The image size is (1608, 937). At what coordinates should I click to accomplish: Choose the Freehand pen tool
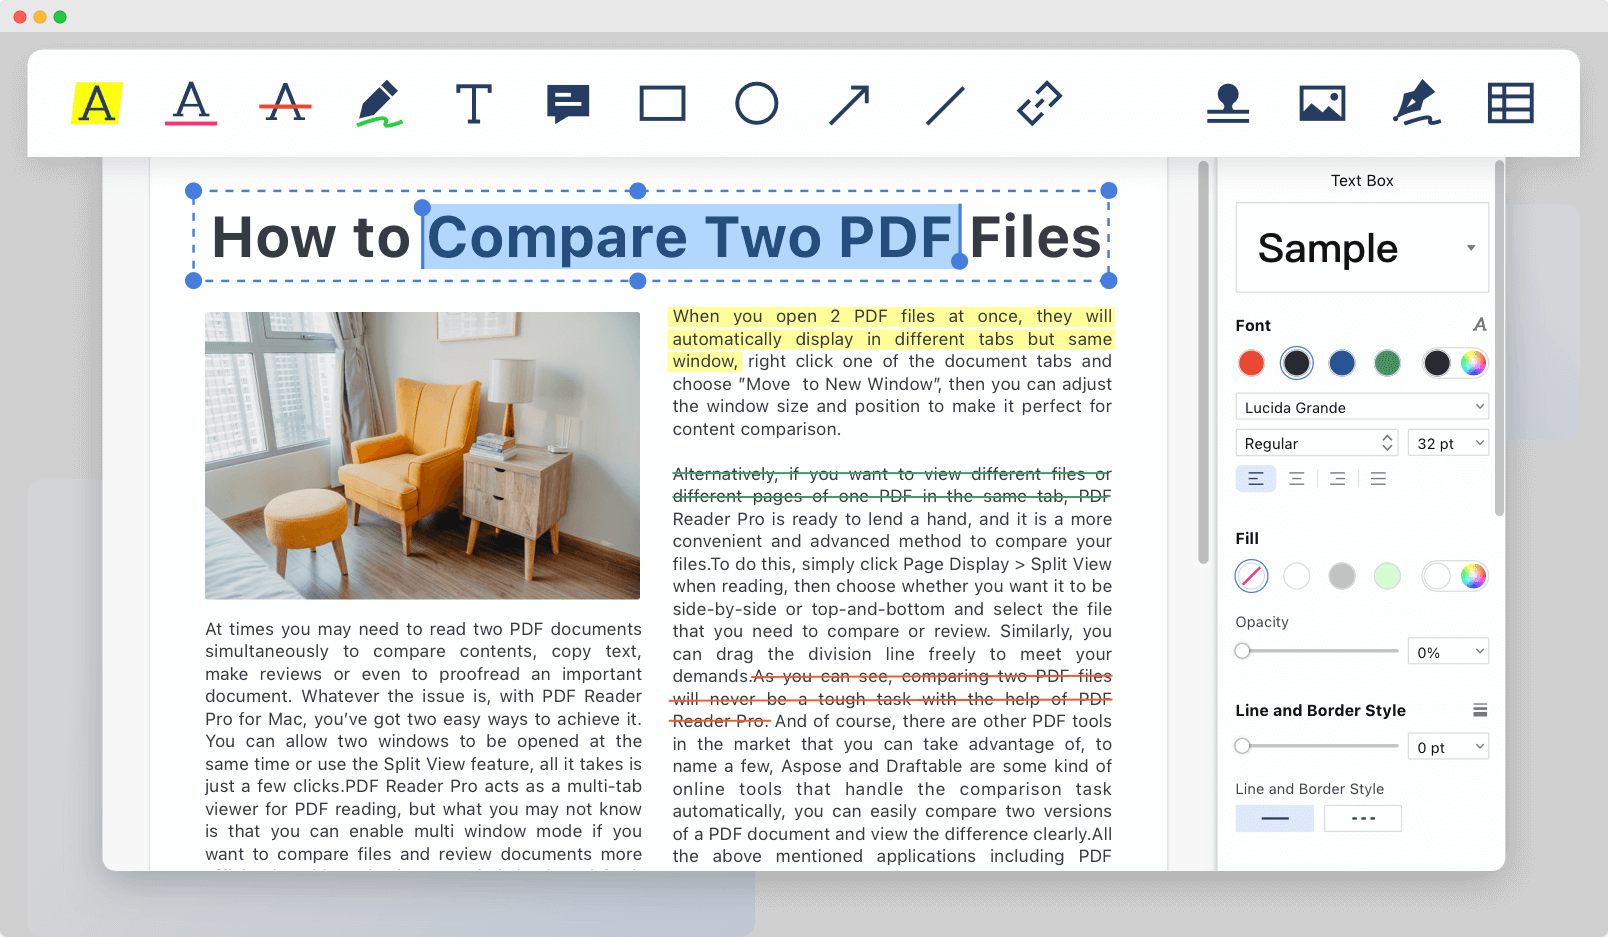click(x=379, y=103)
